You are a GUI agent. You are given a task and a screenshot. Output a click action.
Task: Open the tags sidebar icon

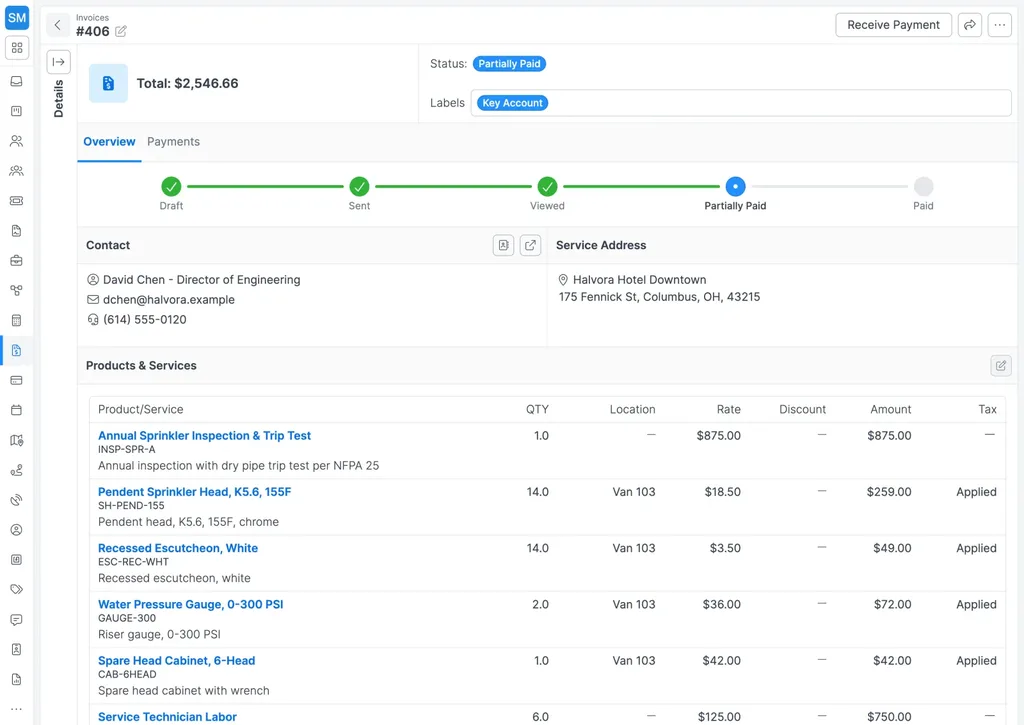[16, 589]
